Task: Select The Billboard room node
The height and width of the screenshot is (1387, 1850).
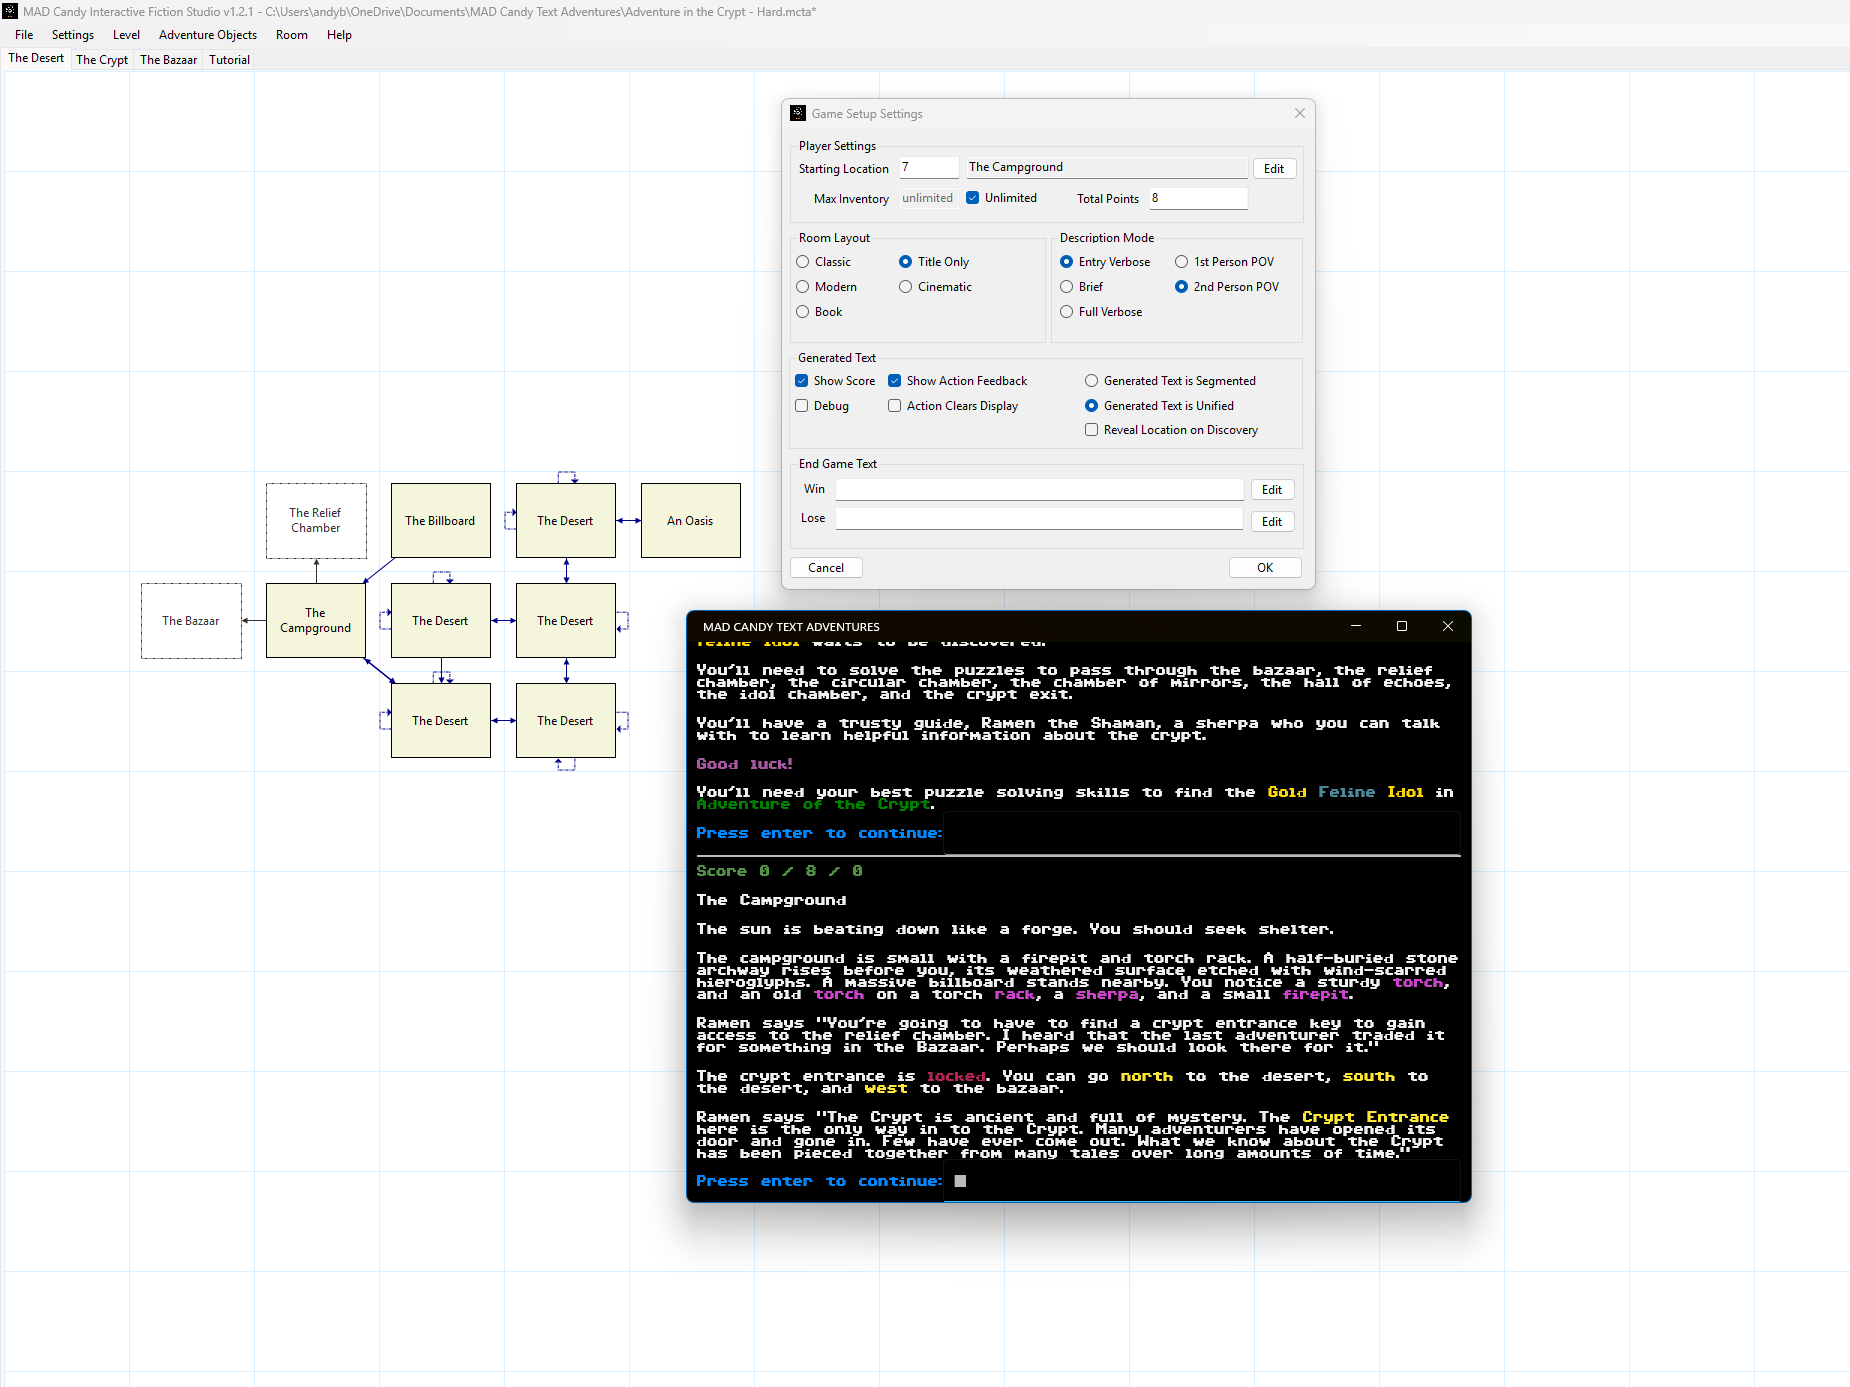Action: [440, 521]
